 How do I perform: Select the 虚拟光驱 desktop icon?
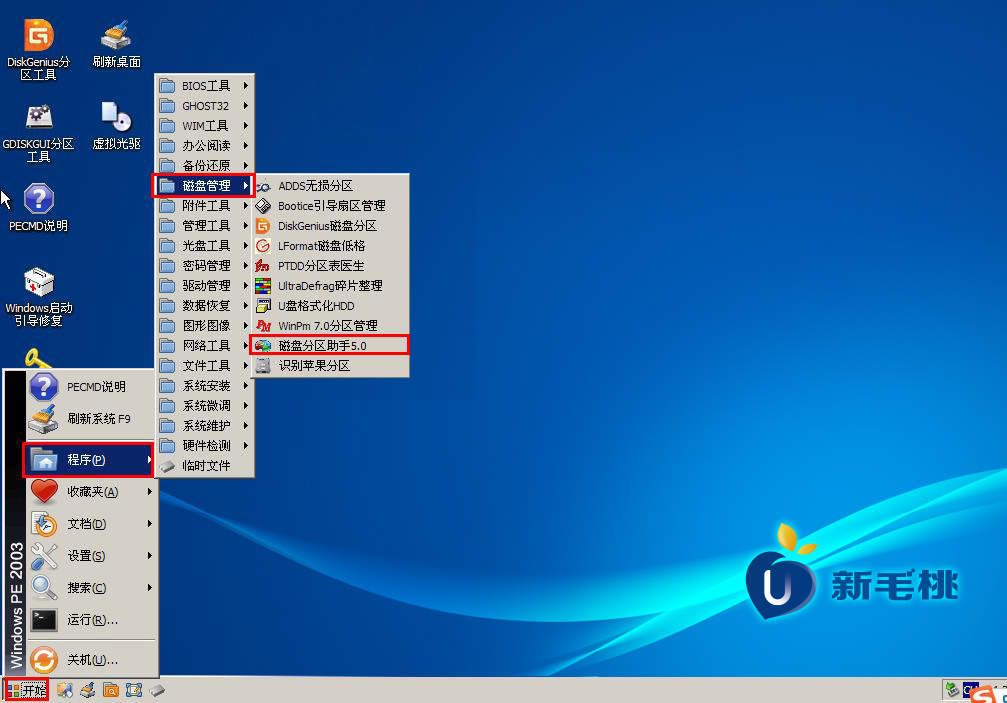(x=116, y=125)
